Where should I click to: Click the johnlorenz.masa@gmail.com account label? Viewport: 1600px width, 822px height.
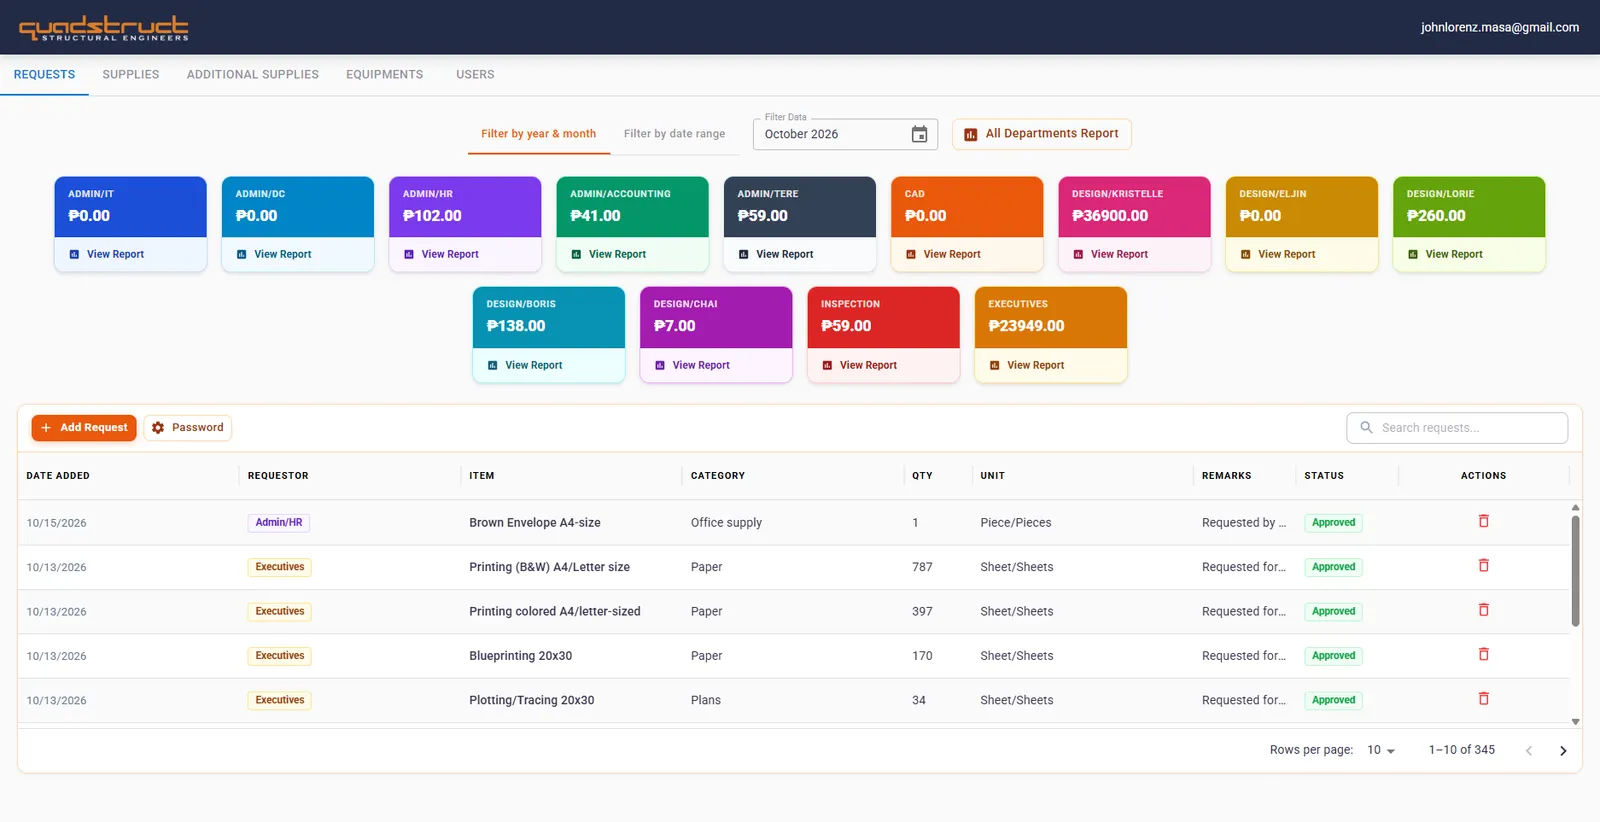[1500, 28]
